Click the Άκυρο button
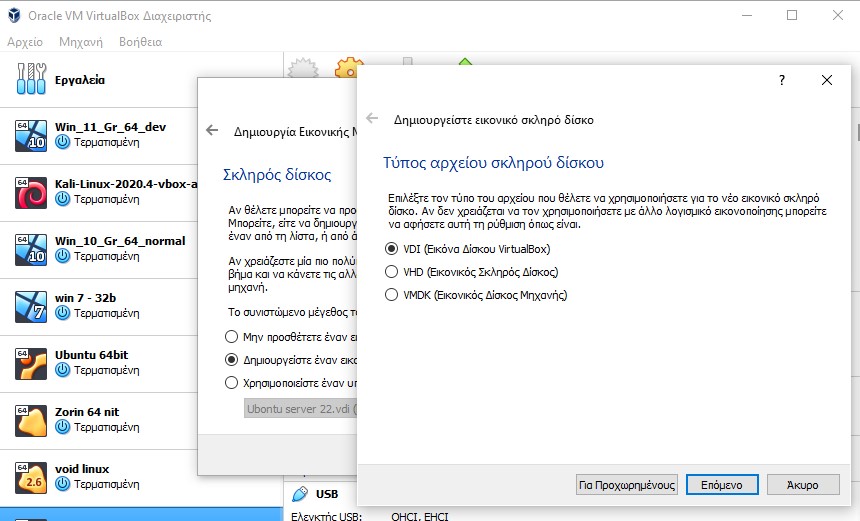This screenshot has width=860, height=521. coord(803,485)
